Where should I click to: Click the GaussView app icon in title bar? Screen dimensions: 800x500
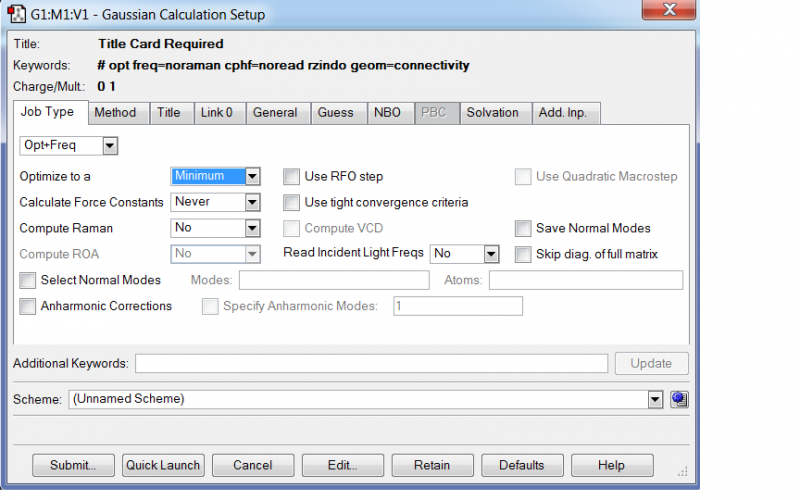pos(16,14)
